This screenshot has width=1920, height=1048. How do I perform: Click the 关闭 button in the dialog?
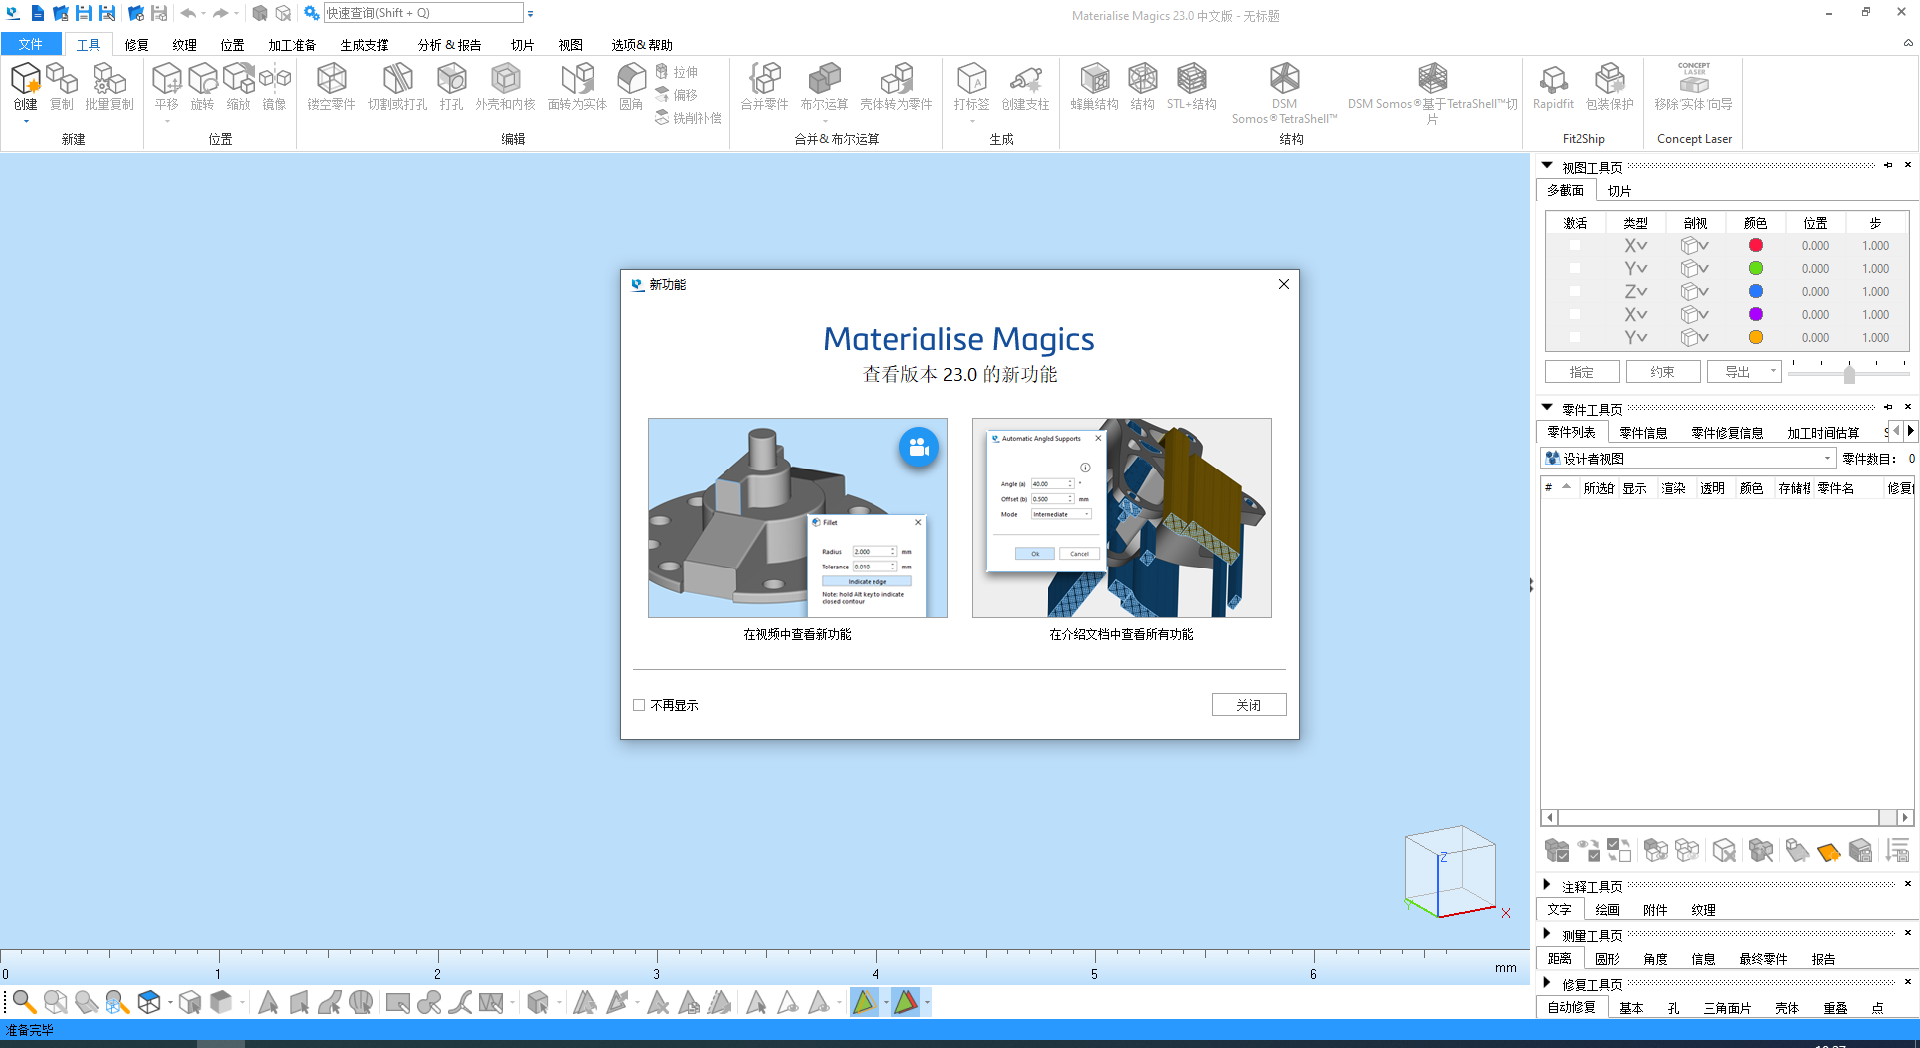pyautogui.click(x=1248, y=704)
